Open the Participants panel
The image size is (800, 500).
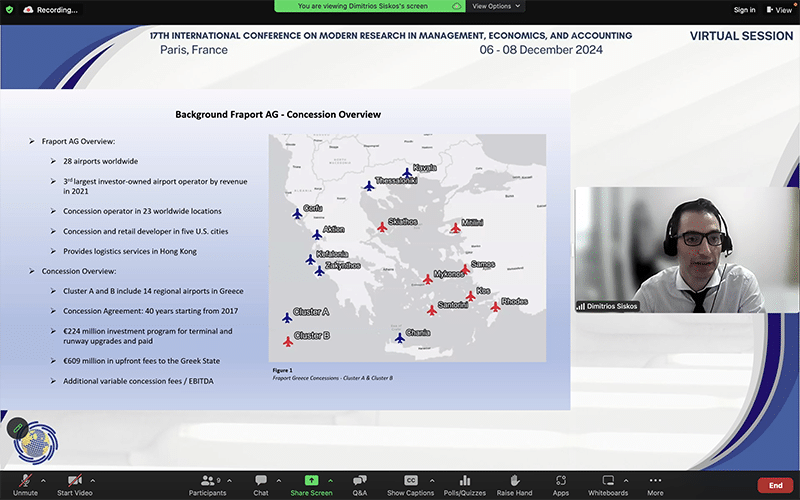click(207, 483)
